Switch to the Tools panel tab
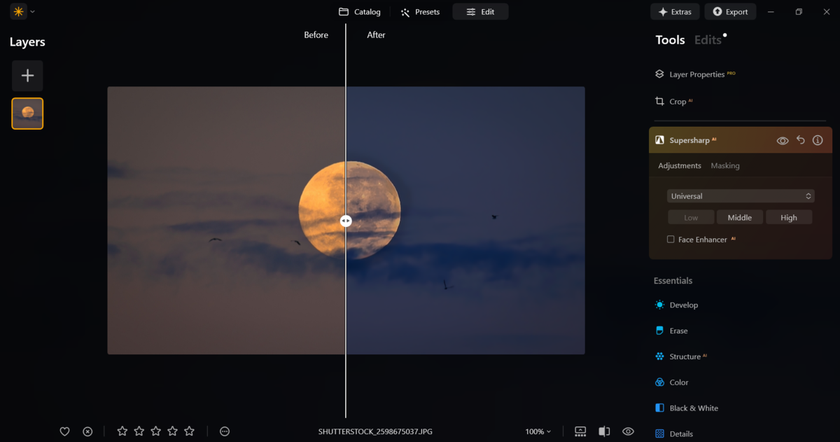This screenshot has width=840, height=442. click(x=670, y=40)
